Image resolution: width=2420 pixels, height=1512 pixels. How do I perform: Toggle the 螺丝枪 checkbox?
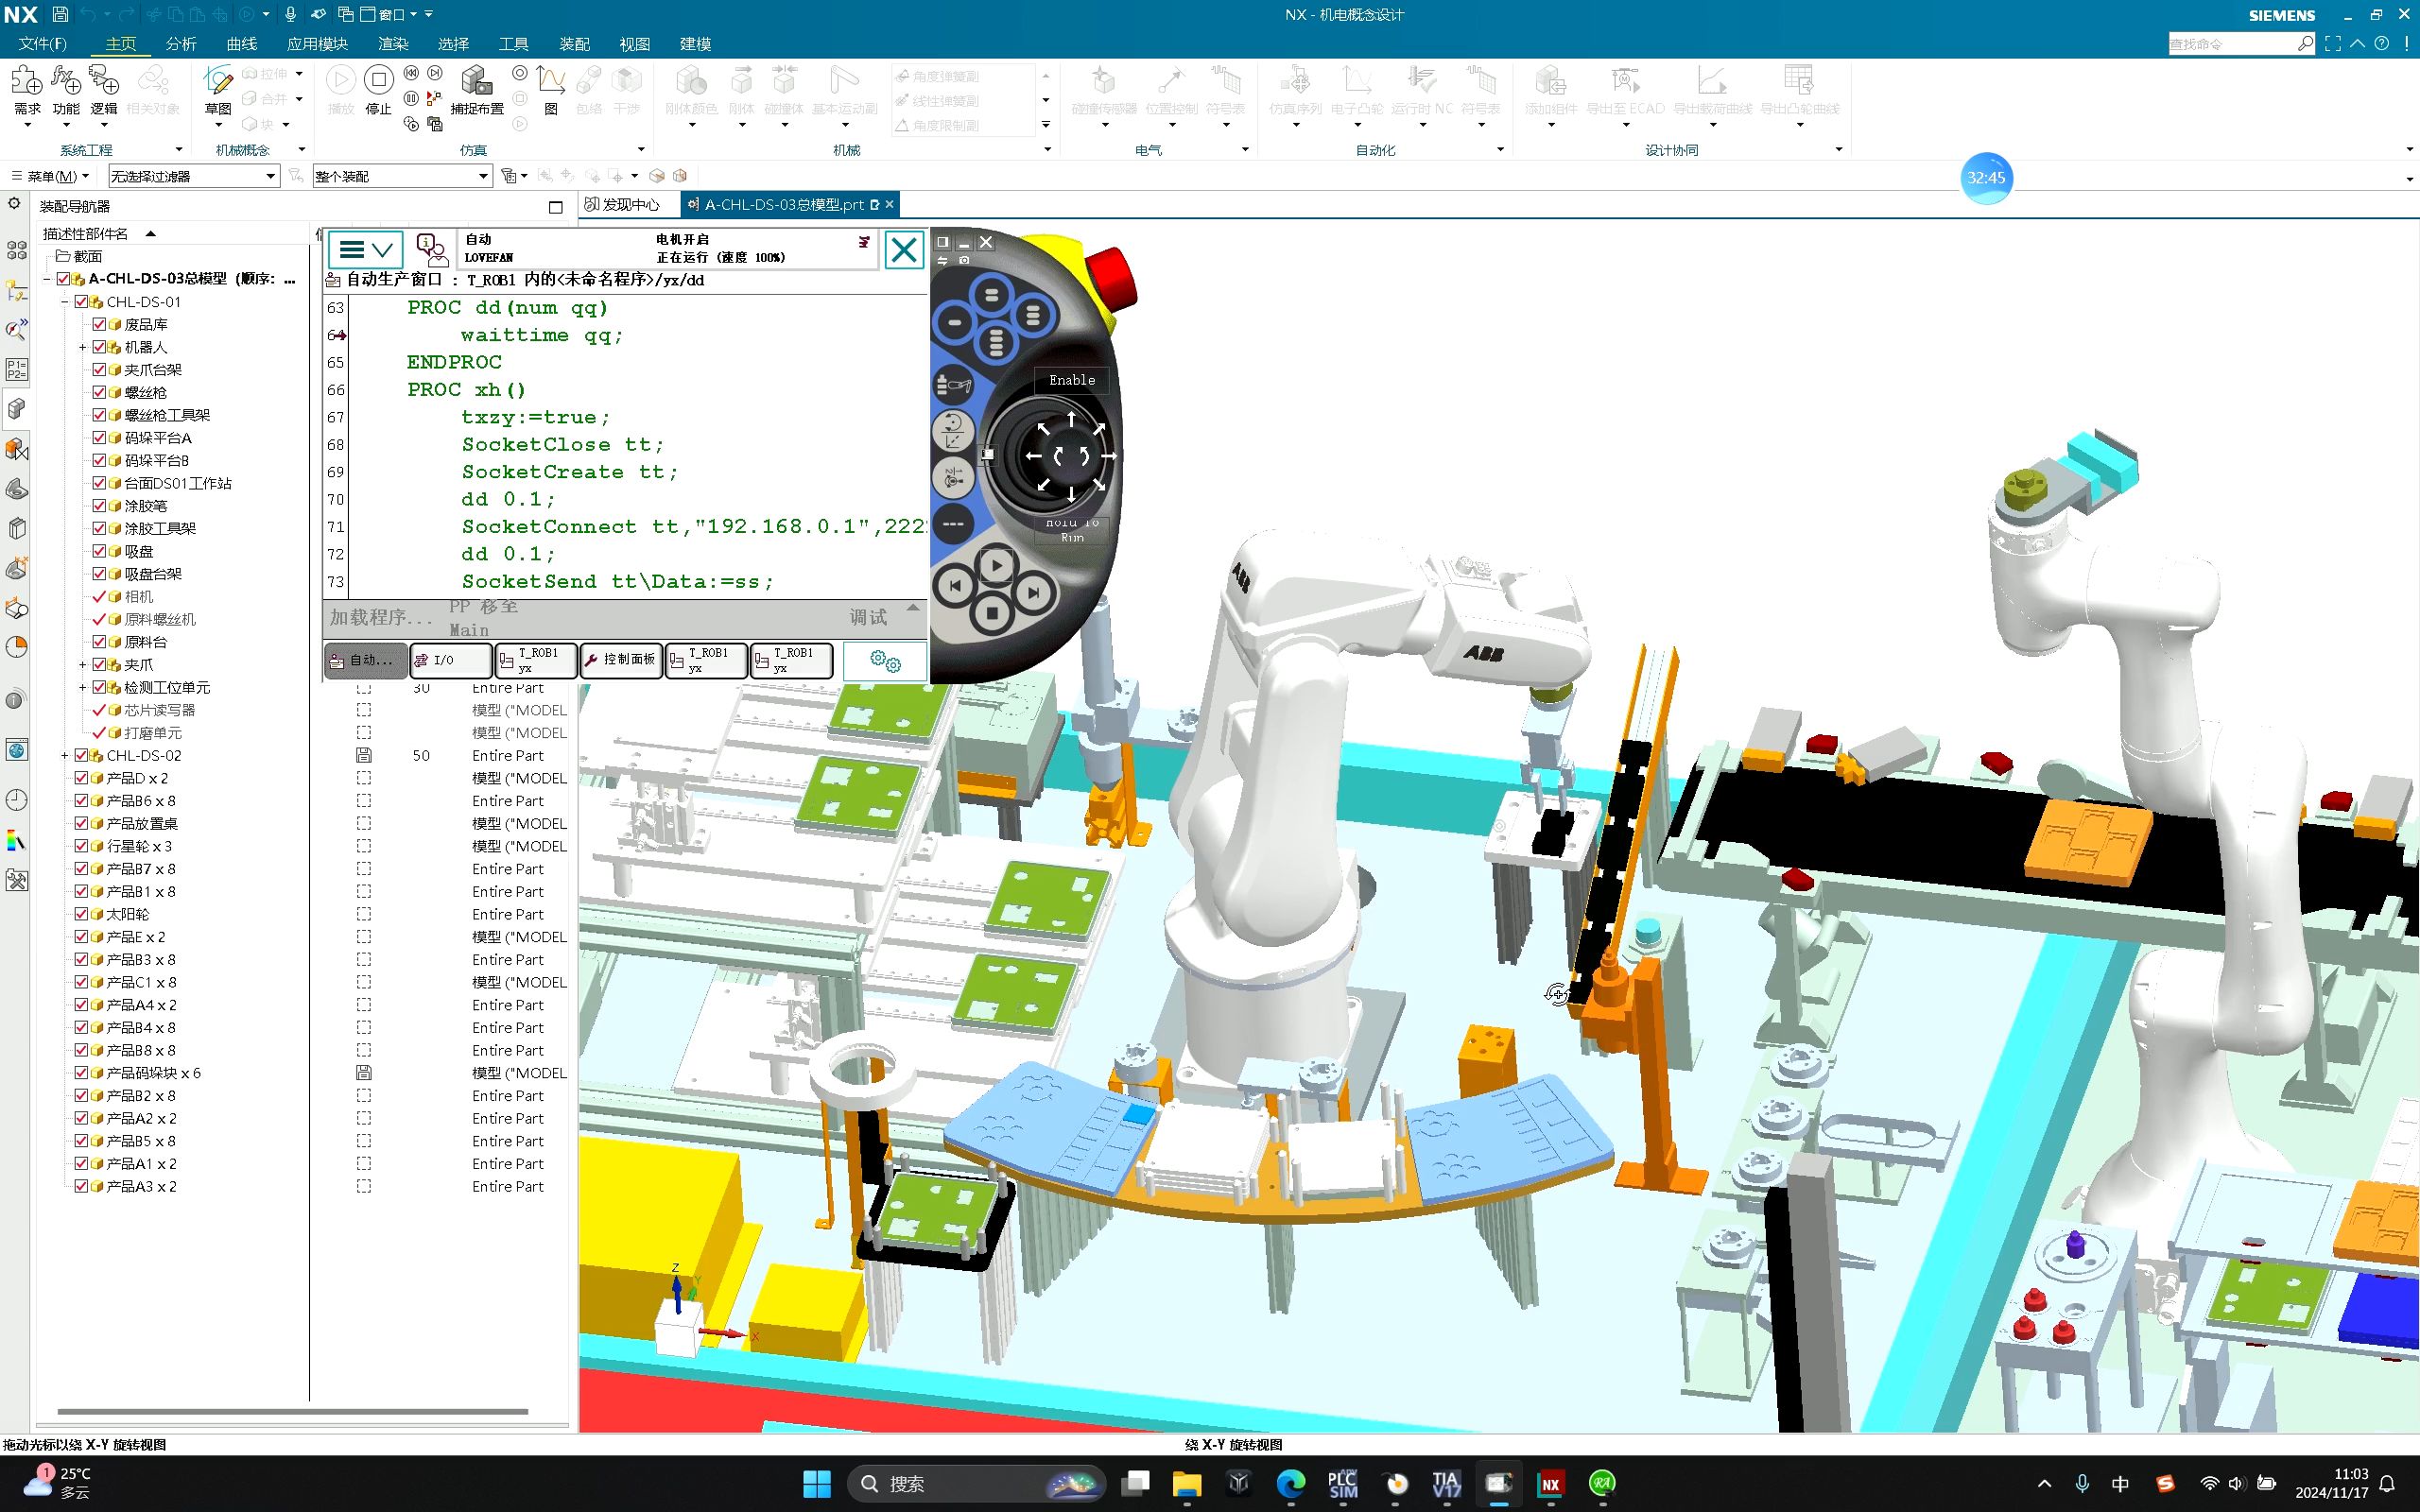[99, 392]
